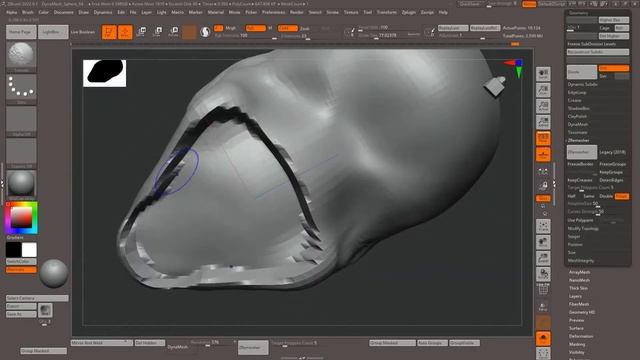Expand ShadowBox section

coord(578,109)
